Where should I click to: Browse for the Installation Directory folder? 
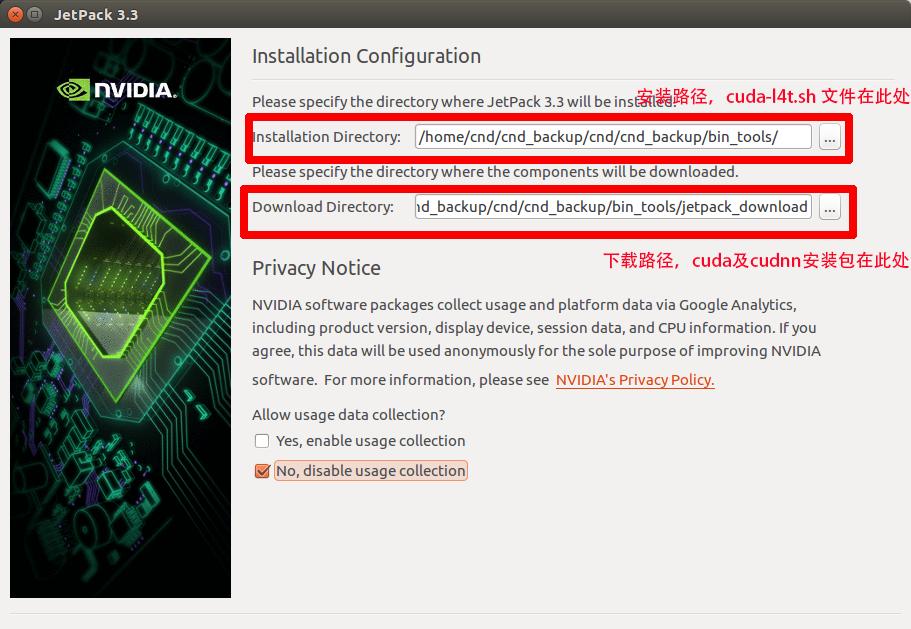click(x=830, y=138)
